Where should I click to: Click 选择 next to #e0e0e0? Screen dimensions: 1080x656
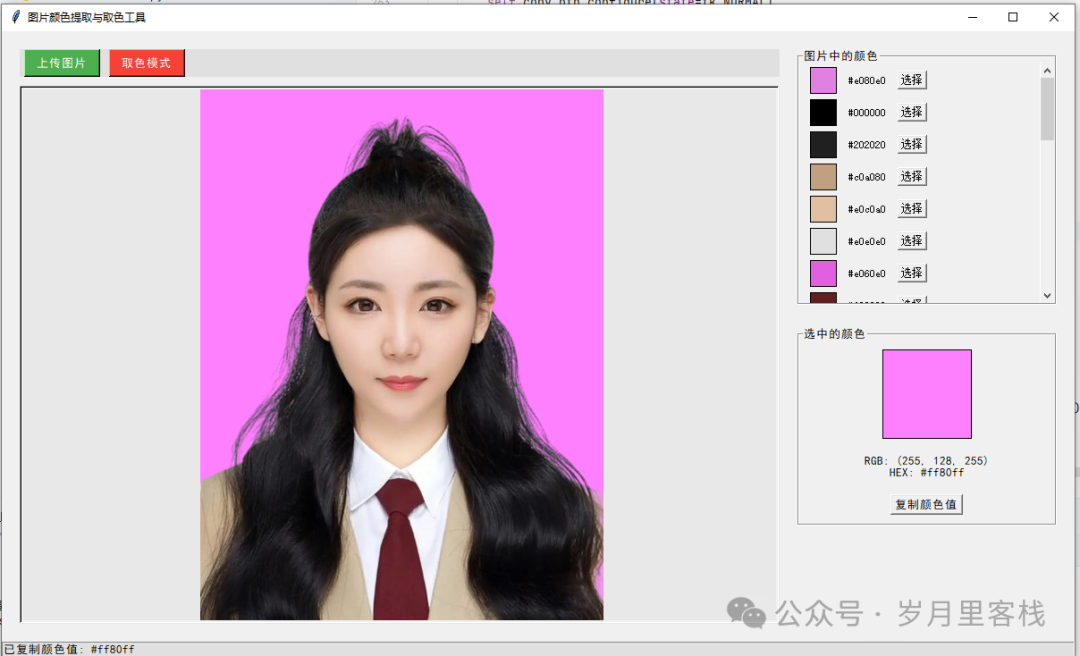point(911,240)
